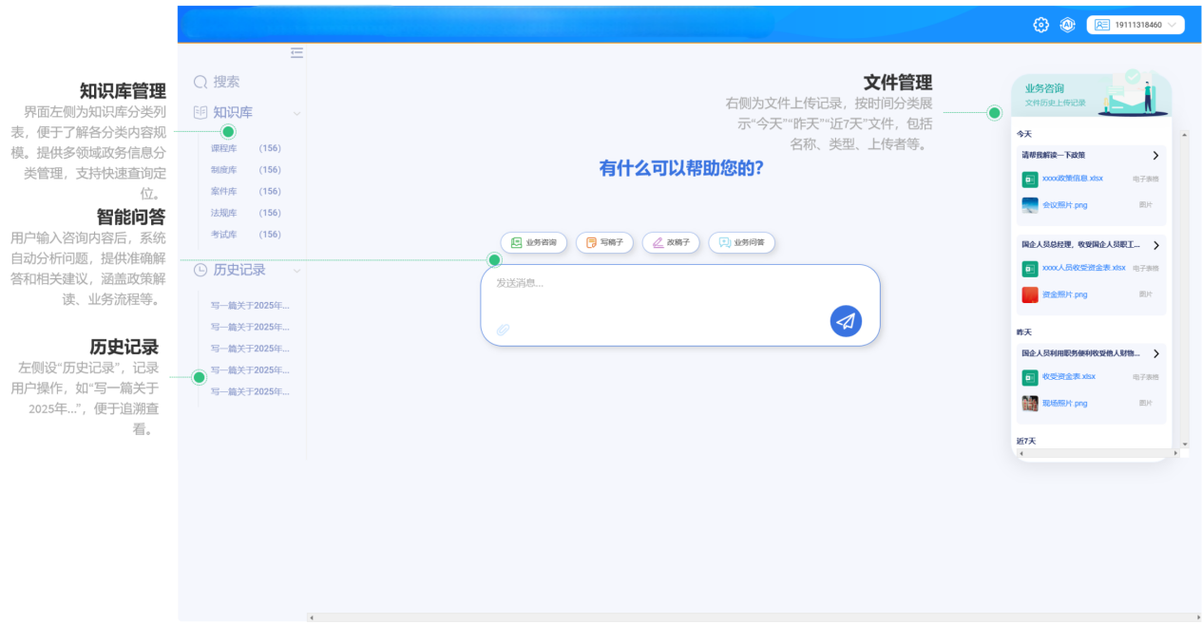
Task: Click the magnifier search icon in the sidebar
Action: (200, 82)
